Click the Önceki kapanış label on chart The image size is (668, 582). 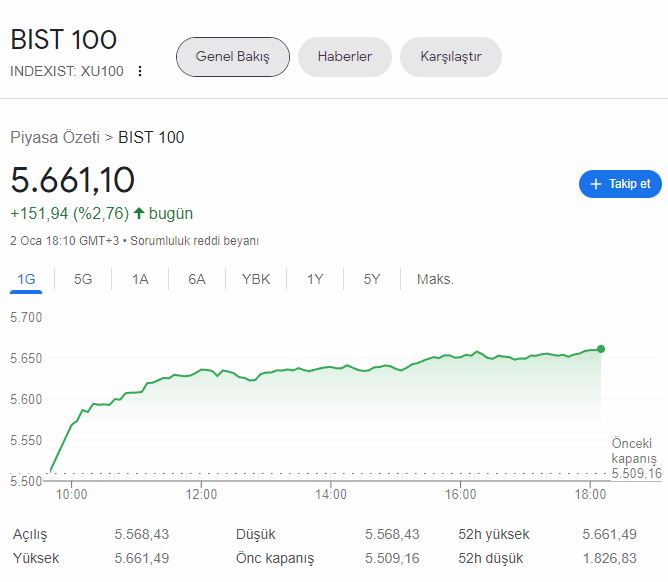point(633,450)
